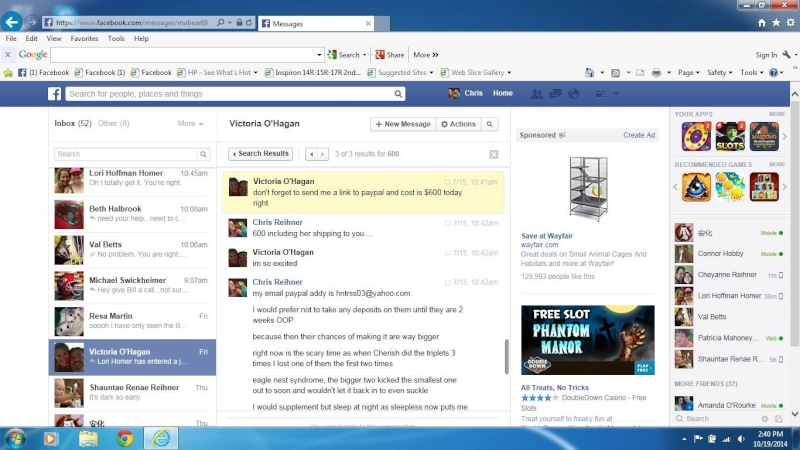Image resolution: width=800 pixels, height=450 pixels.
Task: Open the Val Betts conversation
Action: (132, 249)
